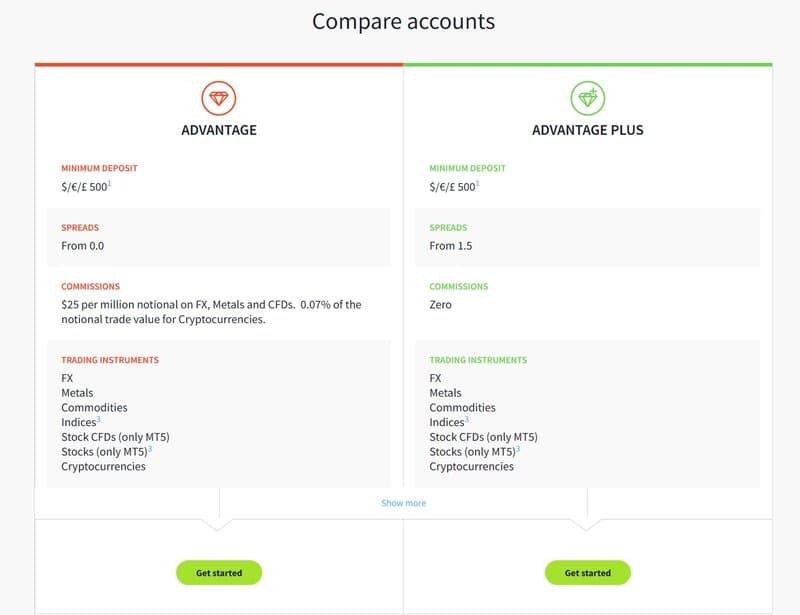Select the ADVANTAGE PLUS account header

(588, 130)
